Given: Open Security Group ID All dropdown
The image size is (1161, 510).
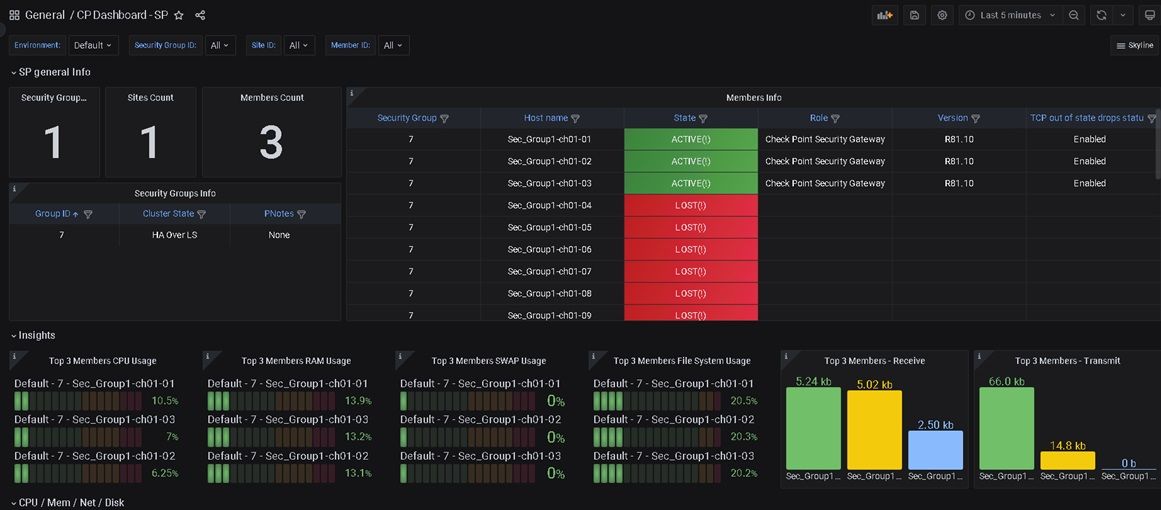Looking at the screenshot, I should (x=220, y=45).
